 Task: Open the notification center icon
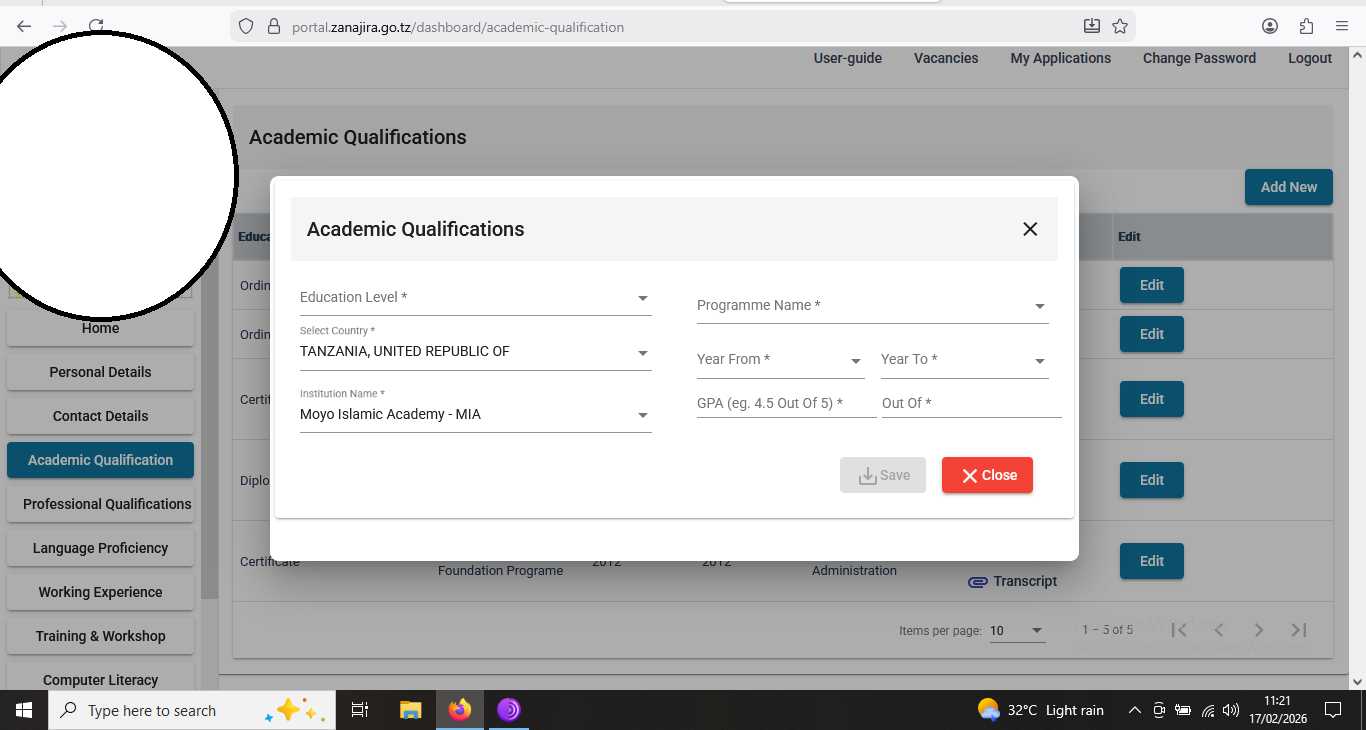tap(1332, 710)
